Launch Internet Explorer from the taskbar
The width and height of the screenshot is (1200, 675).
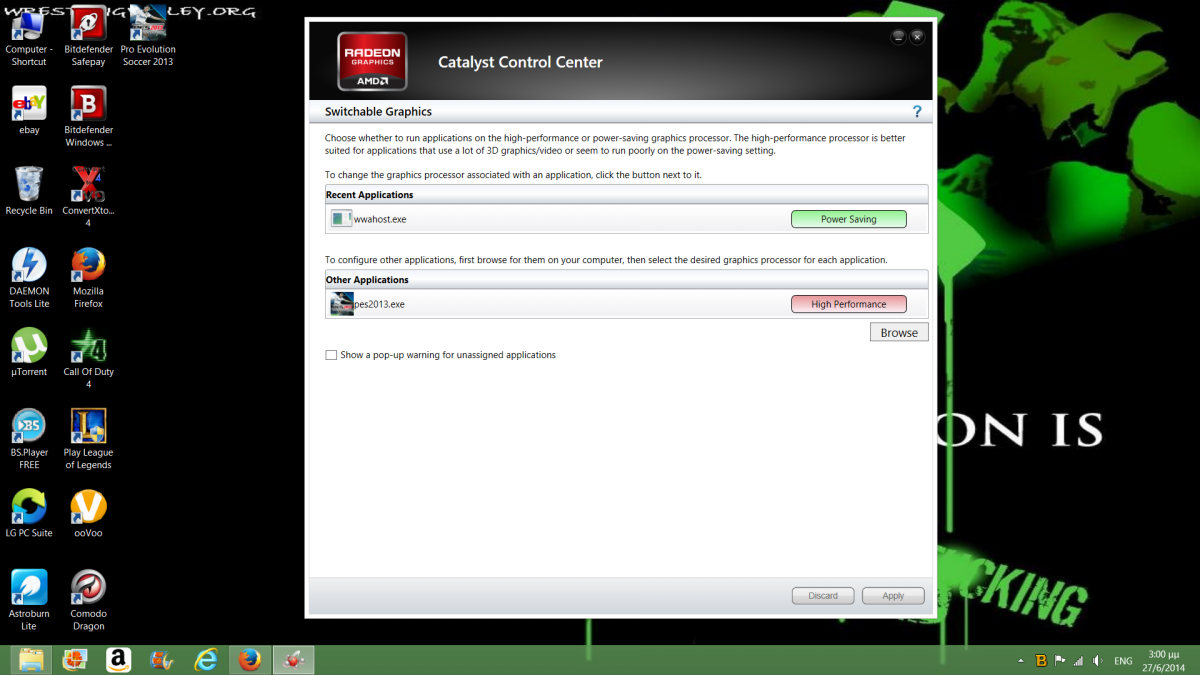click(x=206, y=660)
